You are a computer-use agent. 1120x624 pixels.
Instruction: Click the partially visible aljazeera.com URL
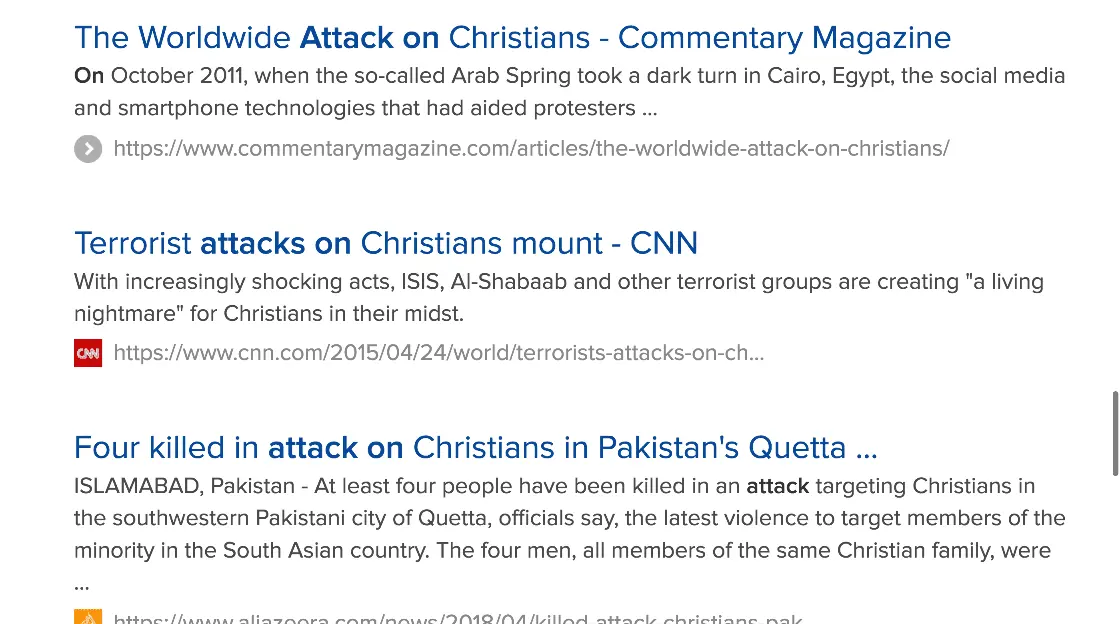click(457, 619)
